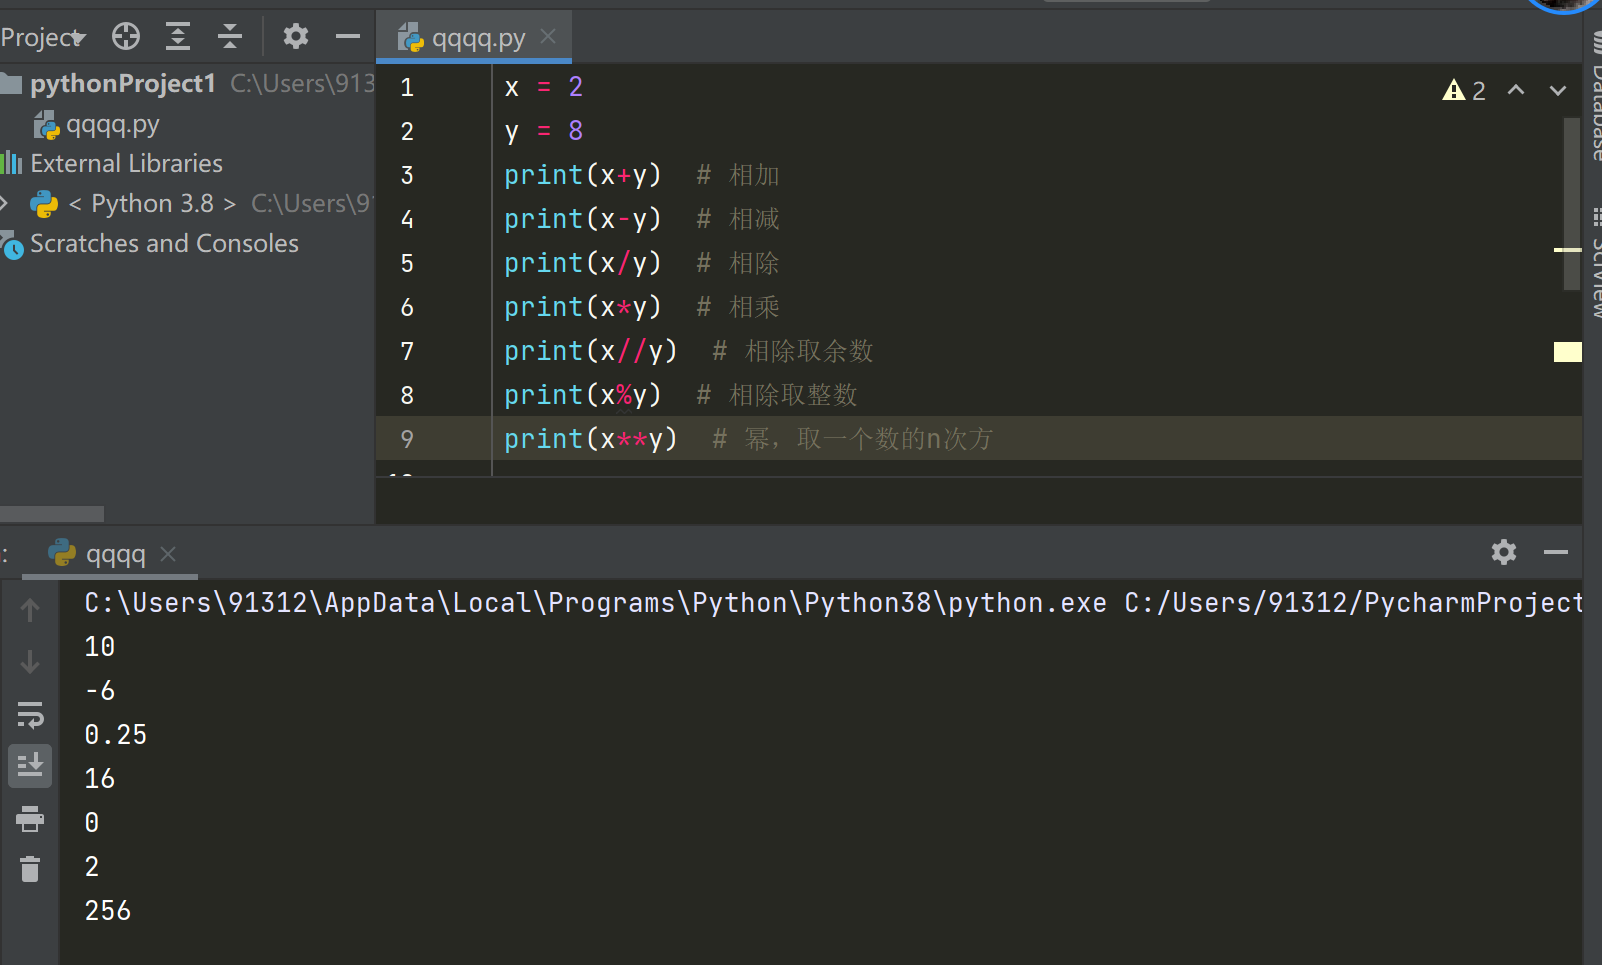The width and height of the screenshot is (1602, 965).
Task: Click line number 9 in the gutter
Action: (407, 439)
